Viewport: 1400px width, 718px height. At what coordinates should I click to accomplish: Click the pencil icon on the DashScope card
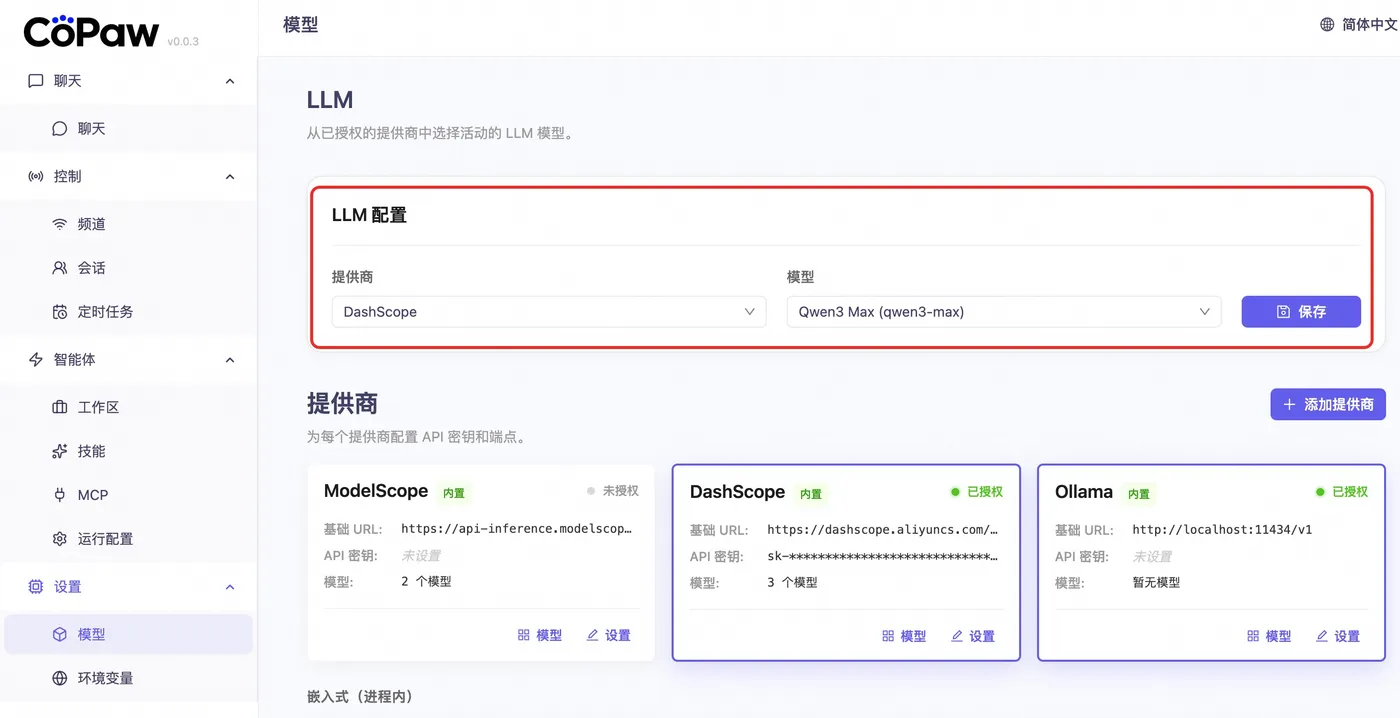pyautogui.click(x=957, y=636)
